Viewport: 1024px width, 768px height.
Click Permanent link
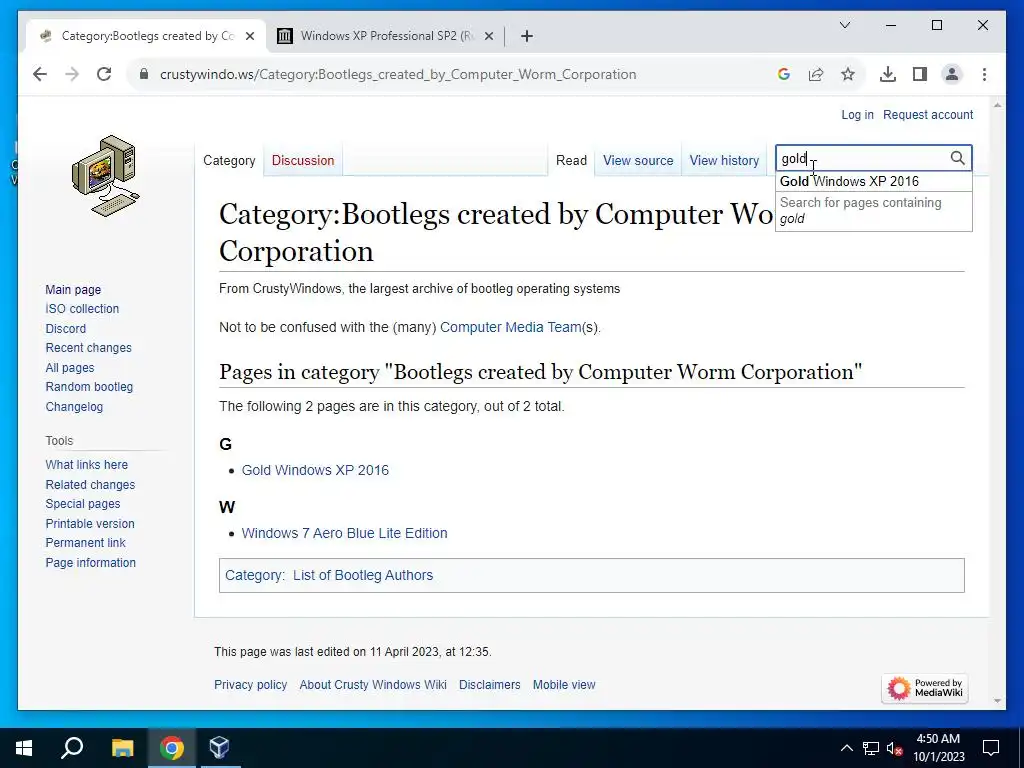coord(85,543)
